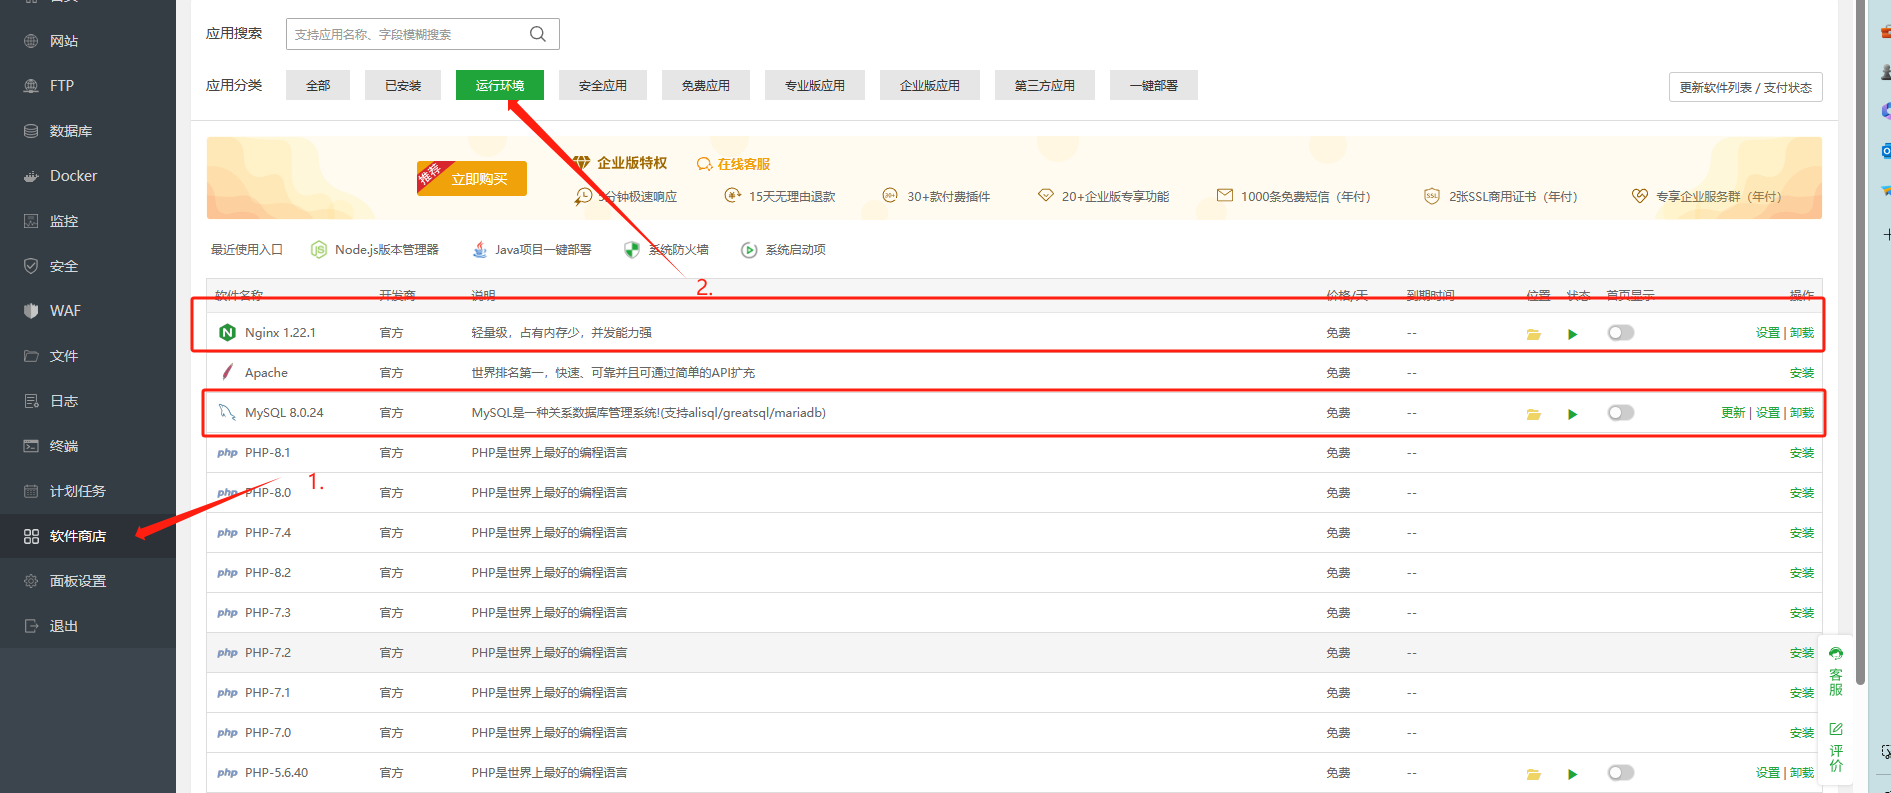Go to 数据库 in the sidebar
This screenshot has height=793, width=1891.
point(70,131)
